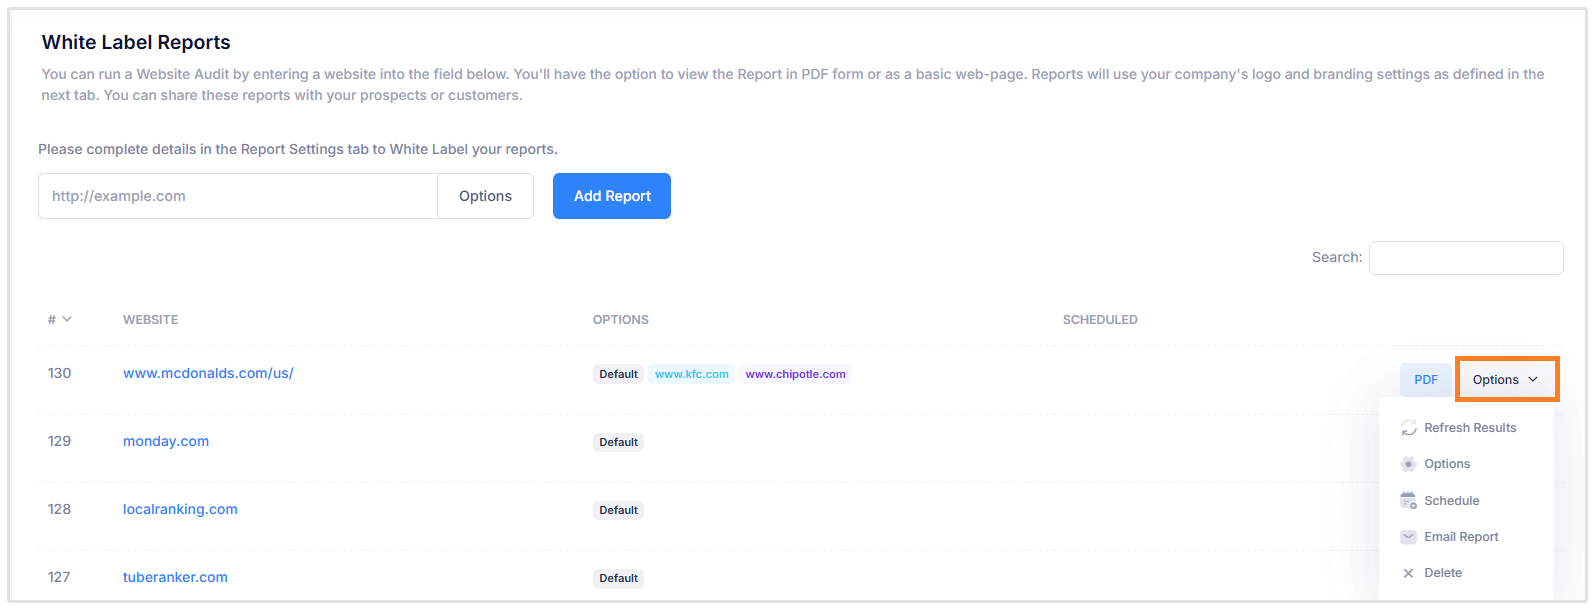Download PDF for mcdonalds.com report
This screenshot has height=610, width=1595.
[1425, 380]
